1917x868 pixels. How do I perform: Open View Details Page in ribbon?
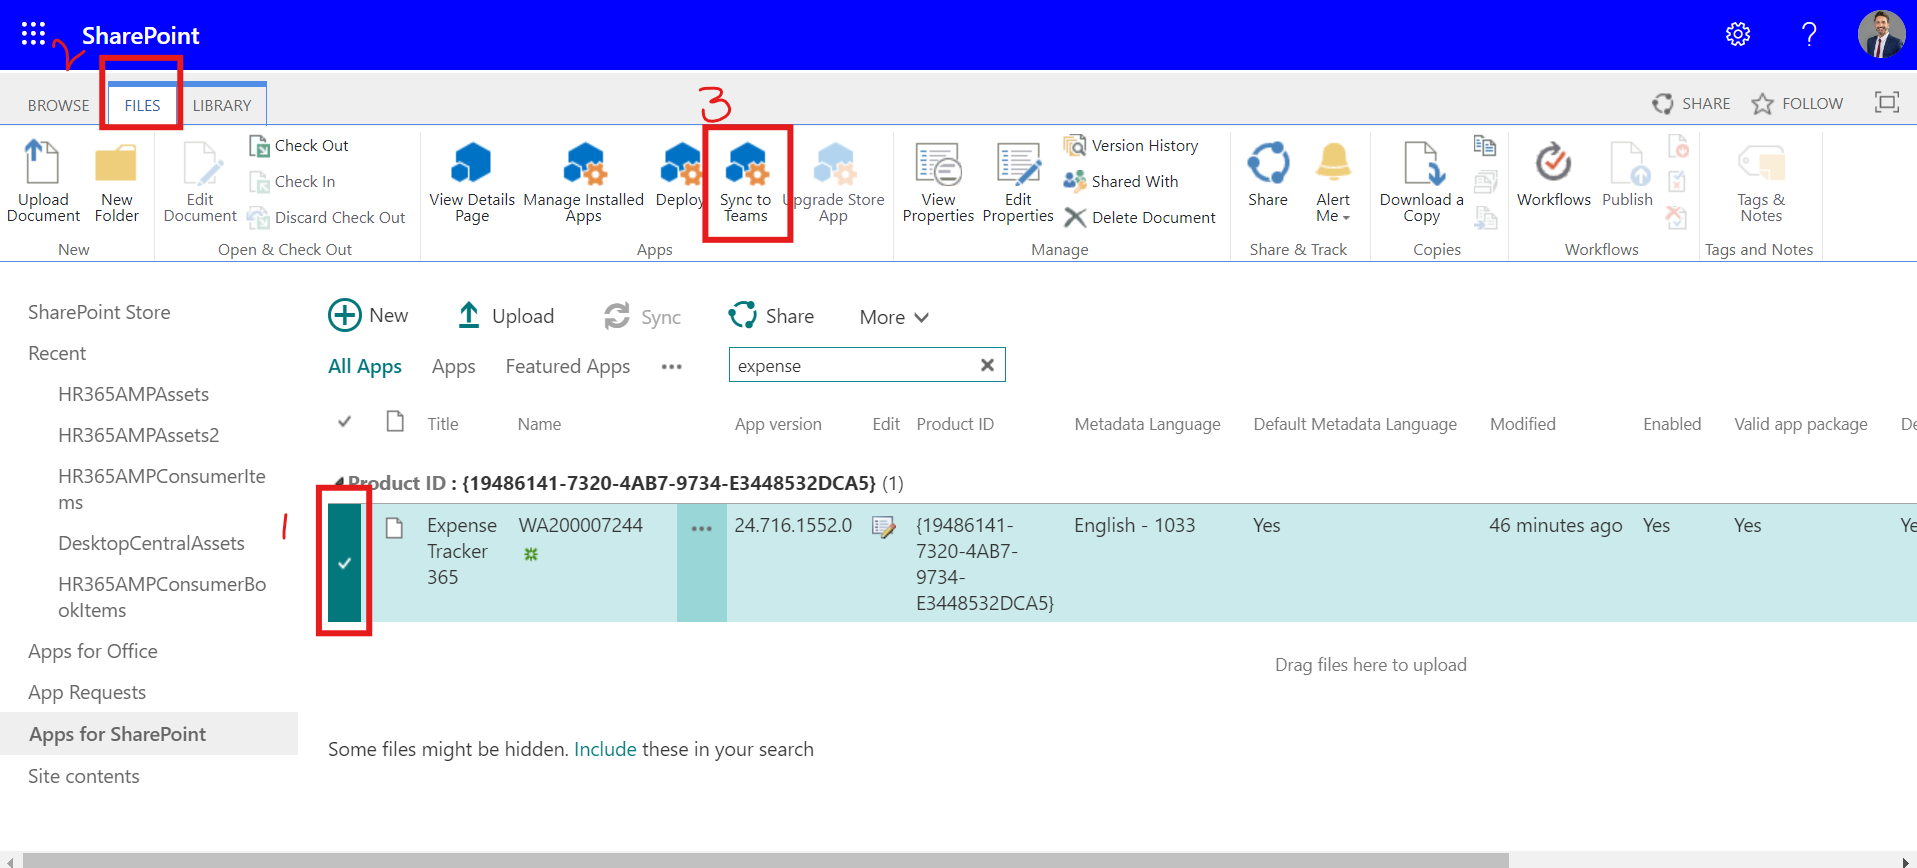[x=472, y=181]
